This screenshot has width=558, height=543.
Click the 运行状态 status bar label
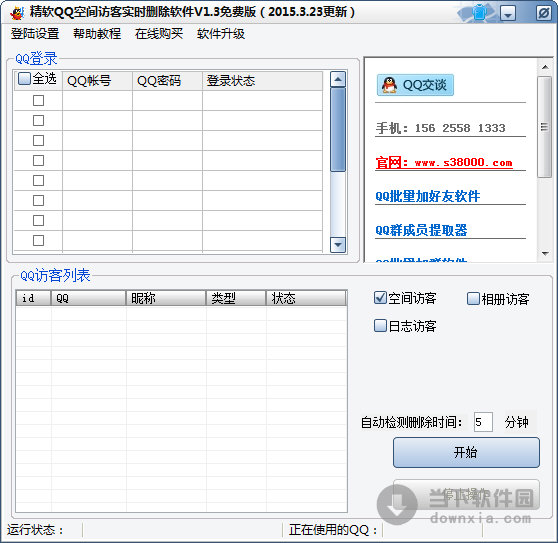pyautogui.click(x=35, y=530)
